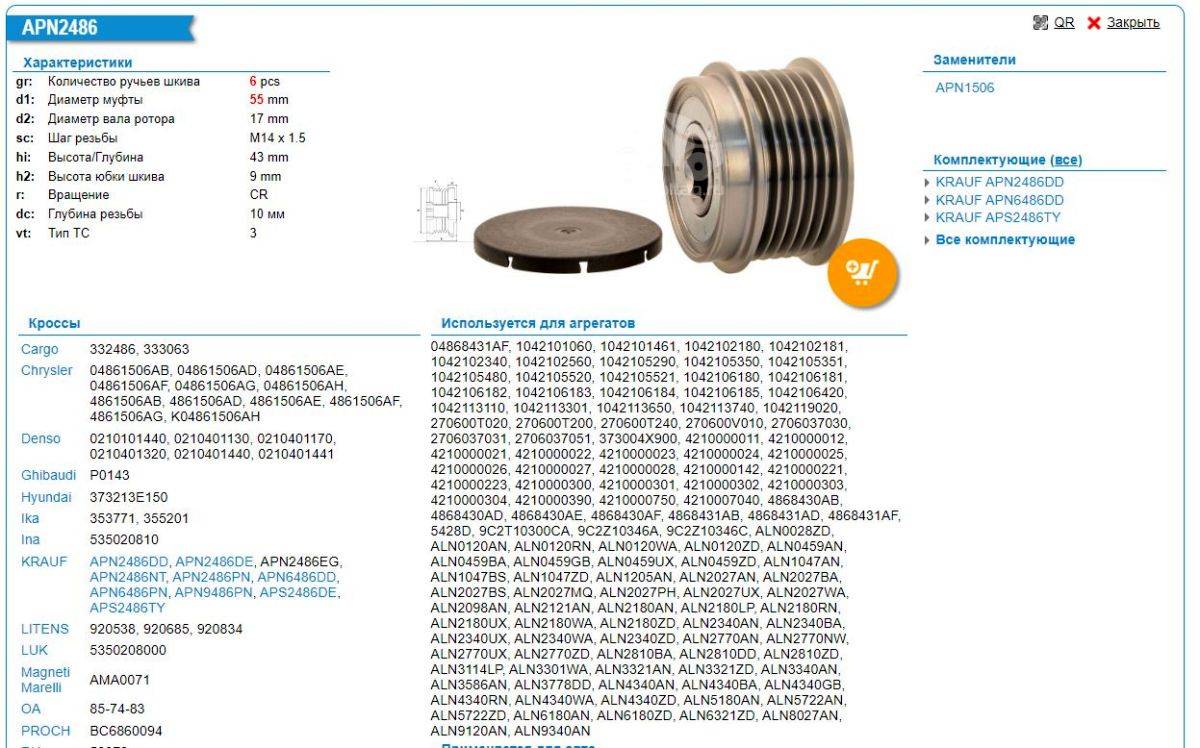This screenshot has width=1200, height=748.
Task: Open KRAUF cross reference APN9486PN
Action: coord(214,592)
